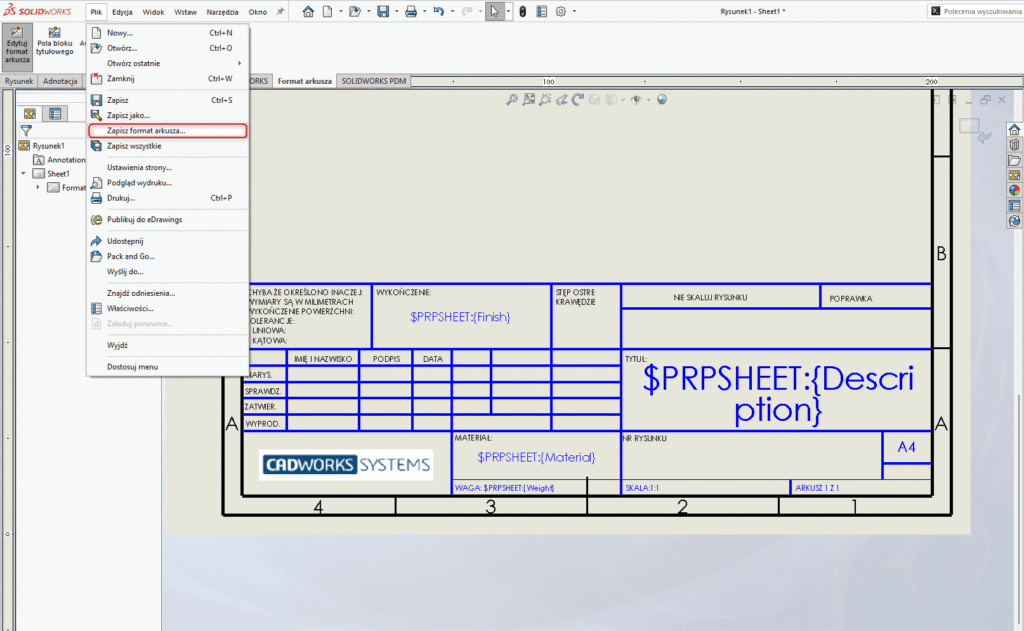Switch to the SOLIDWORKS PDM tab
1024x631 pixels.
coord(374,81)
